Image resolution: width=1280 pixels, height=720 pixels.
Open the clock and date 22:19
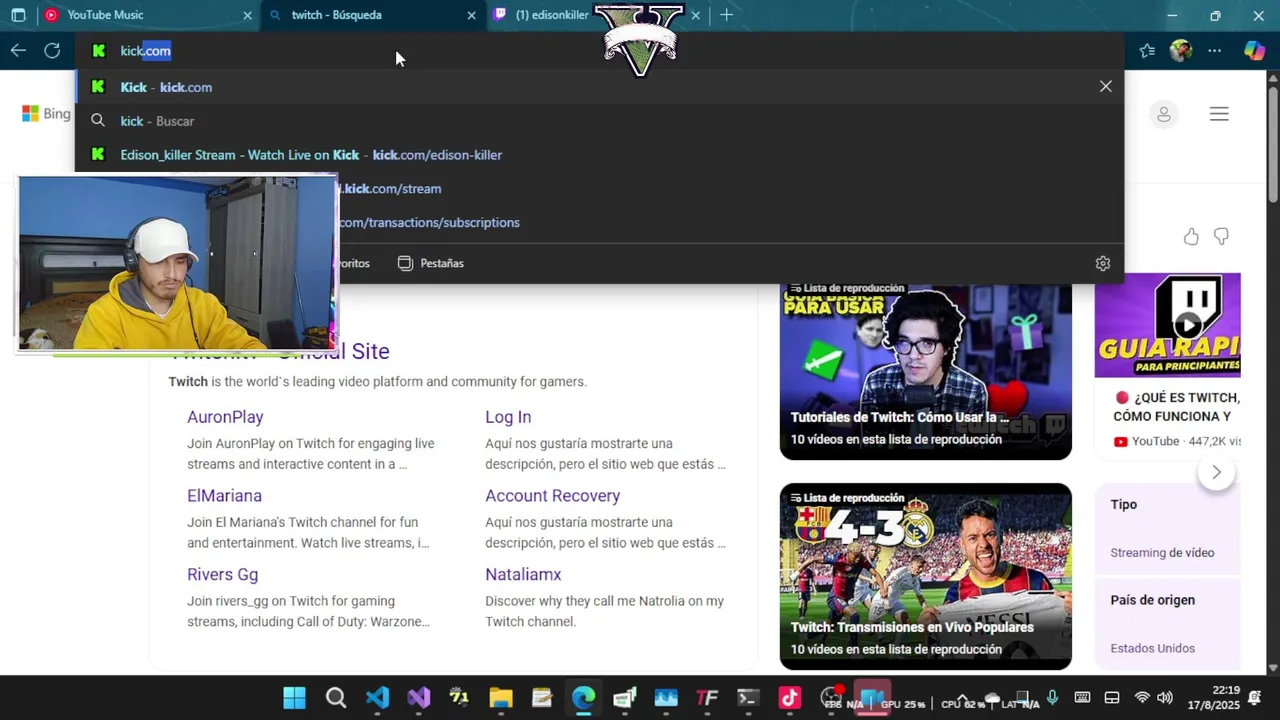click(x=1213, y=698)
